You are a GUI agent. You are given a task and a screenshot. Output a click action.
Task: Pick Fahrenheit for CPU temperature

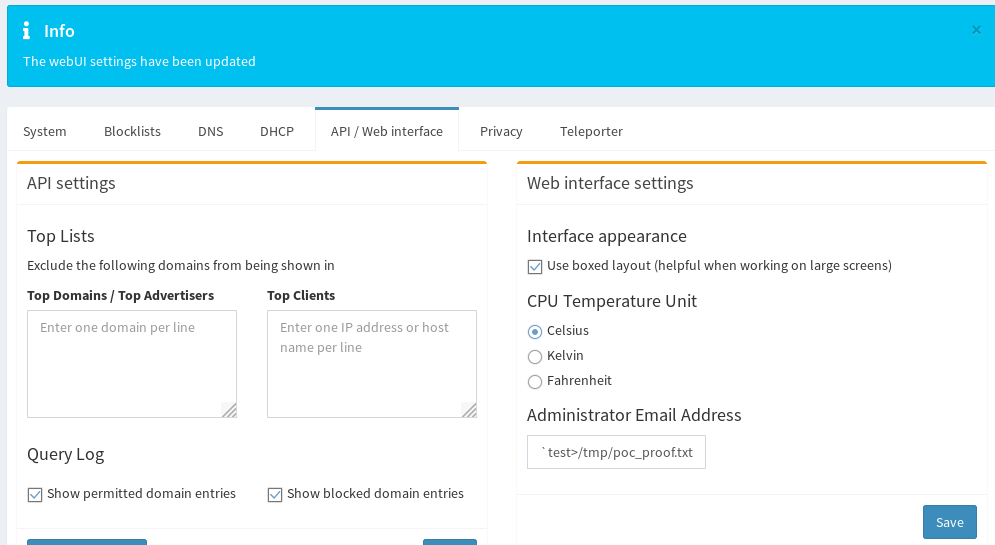tap(535, 381)
